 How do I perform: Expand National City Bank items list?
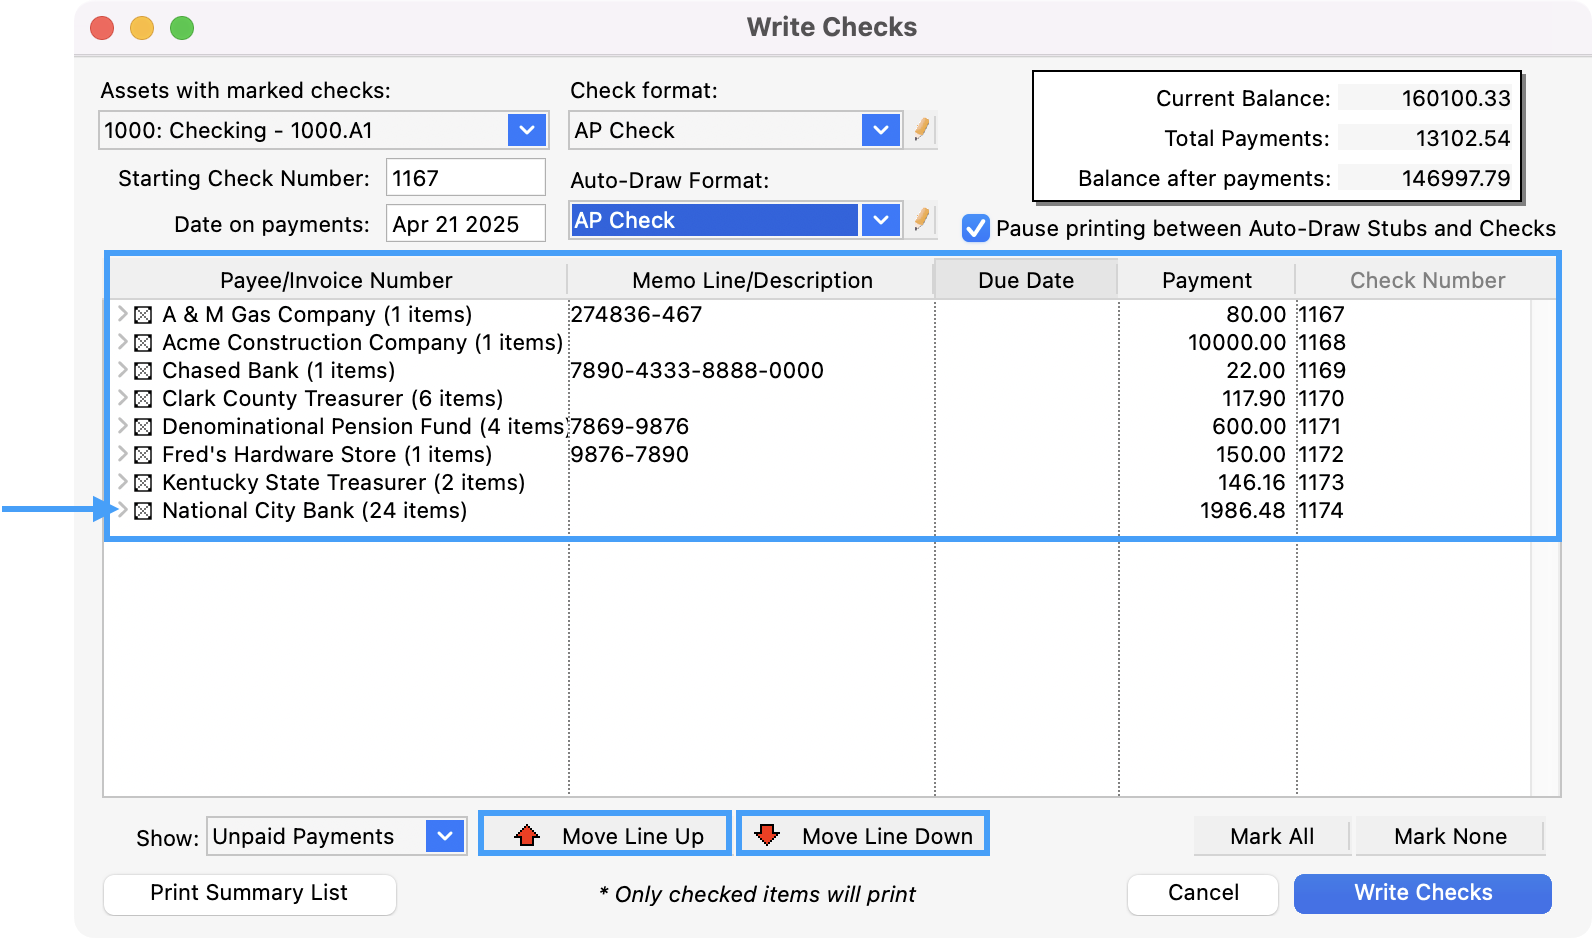[x=123, y=510]
